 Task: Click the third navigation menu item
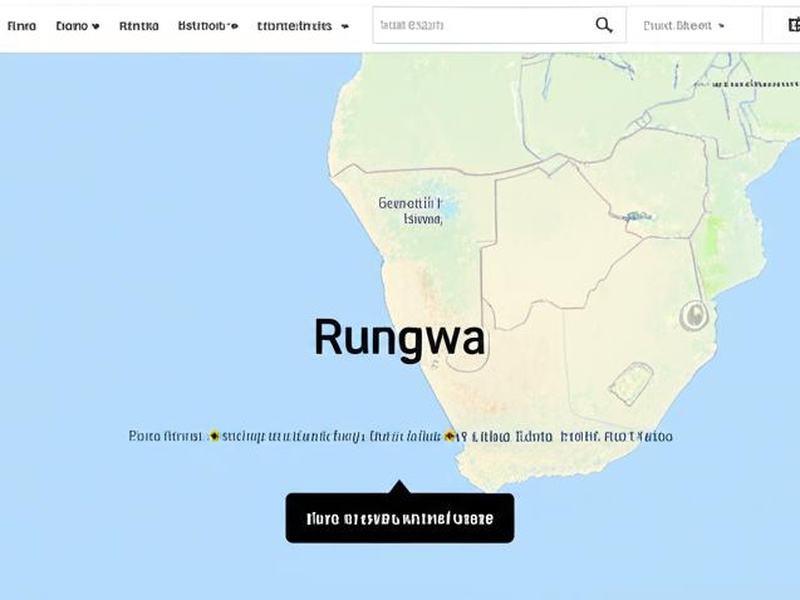point(140,24)
